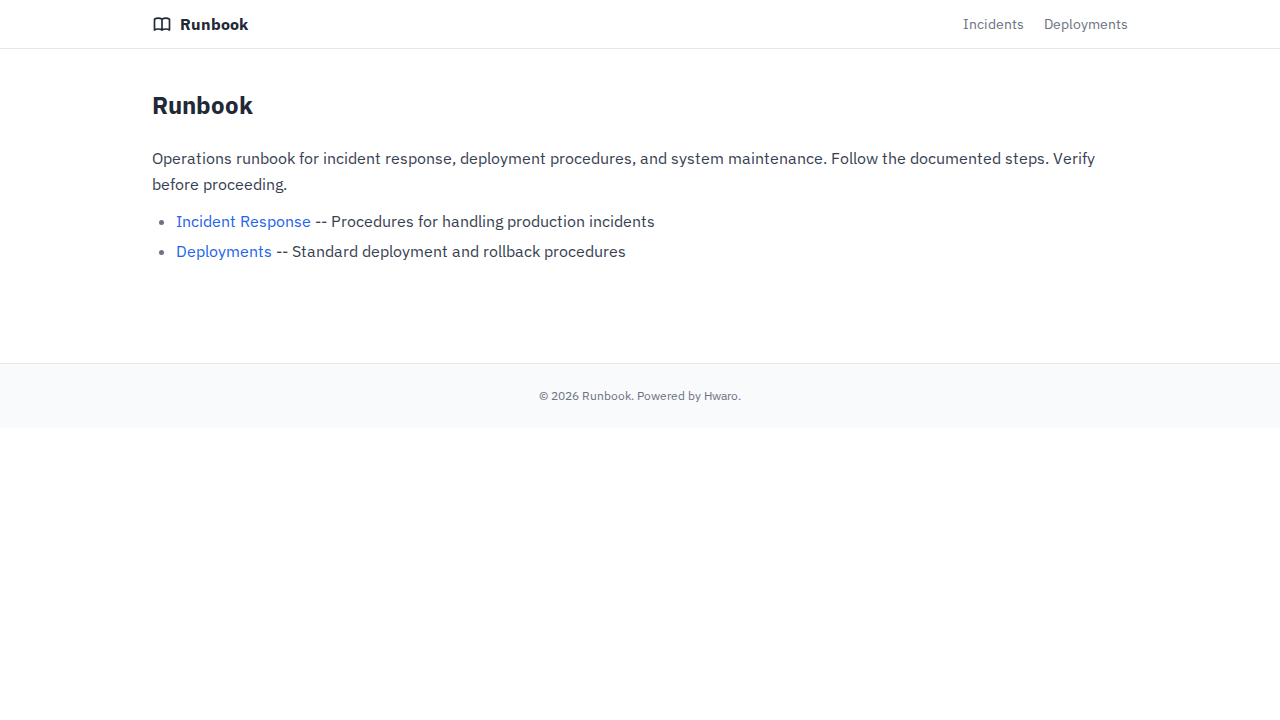Screen dimensions: 1280x720
Task: Click the words "before proceeding" in the intro
Action: [219, 185]
